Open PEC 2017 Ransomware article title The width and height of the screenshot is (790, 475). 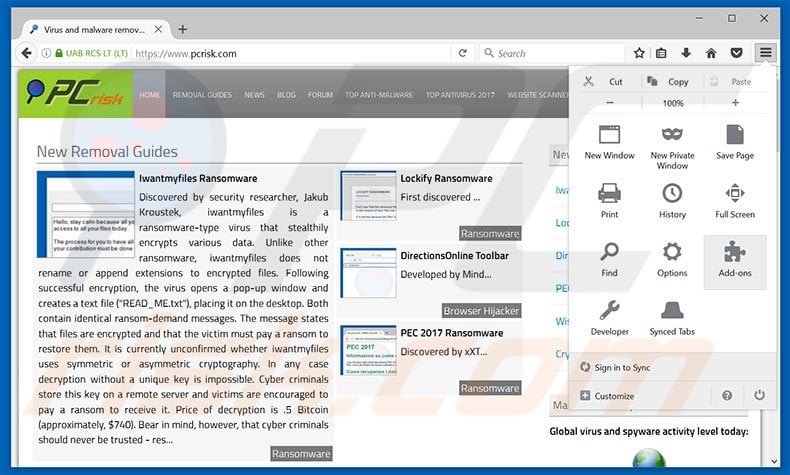451,333
